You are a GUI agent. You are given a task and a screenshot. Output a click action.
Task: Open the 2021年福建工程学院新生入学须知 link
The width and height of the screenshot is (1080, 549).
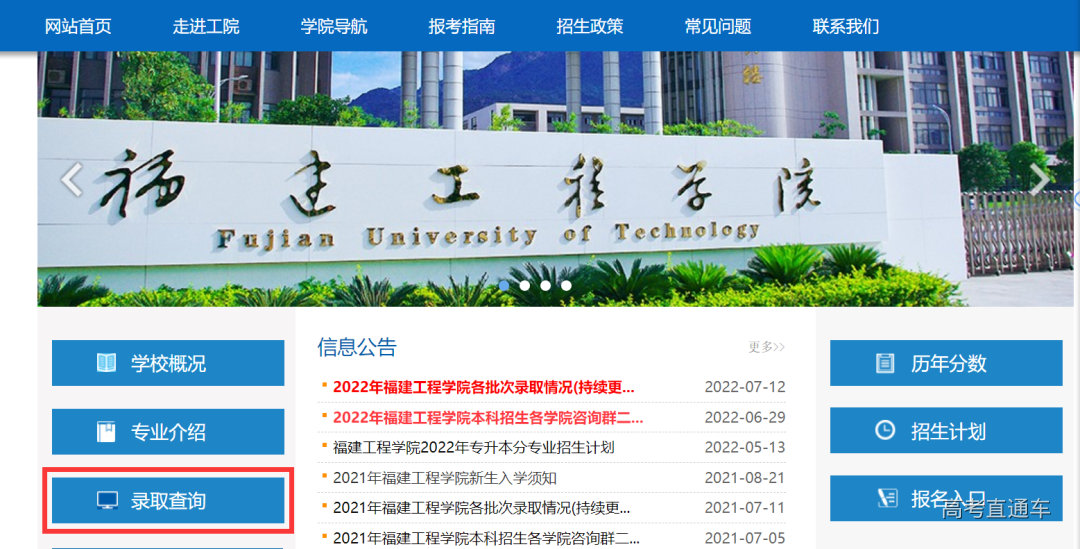click(445, 478)
